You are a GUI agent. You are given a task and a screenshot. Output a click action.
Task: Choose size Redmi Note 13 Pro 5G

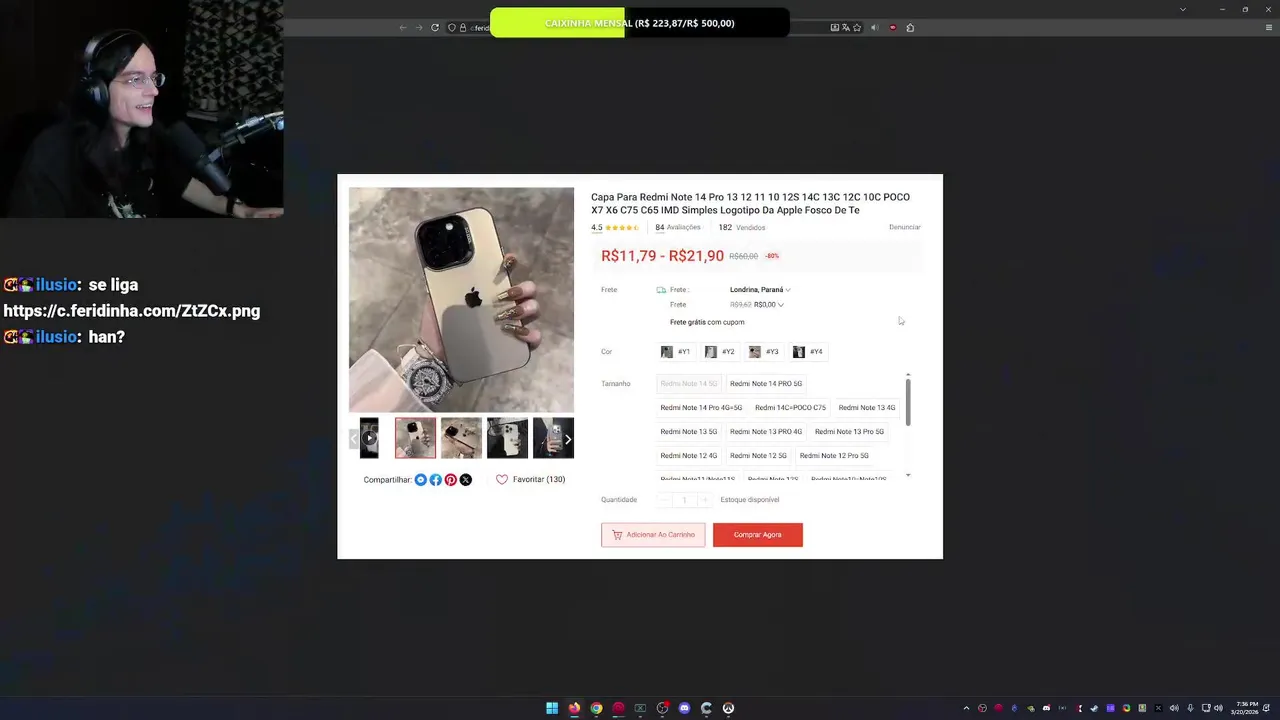point(849,432)
